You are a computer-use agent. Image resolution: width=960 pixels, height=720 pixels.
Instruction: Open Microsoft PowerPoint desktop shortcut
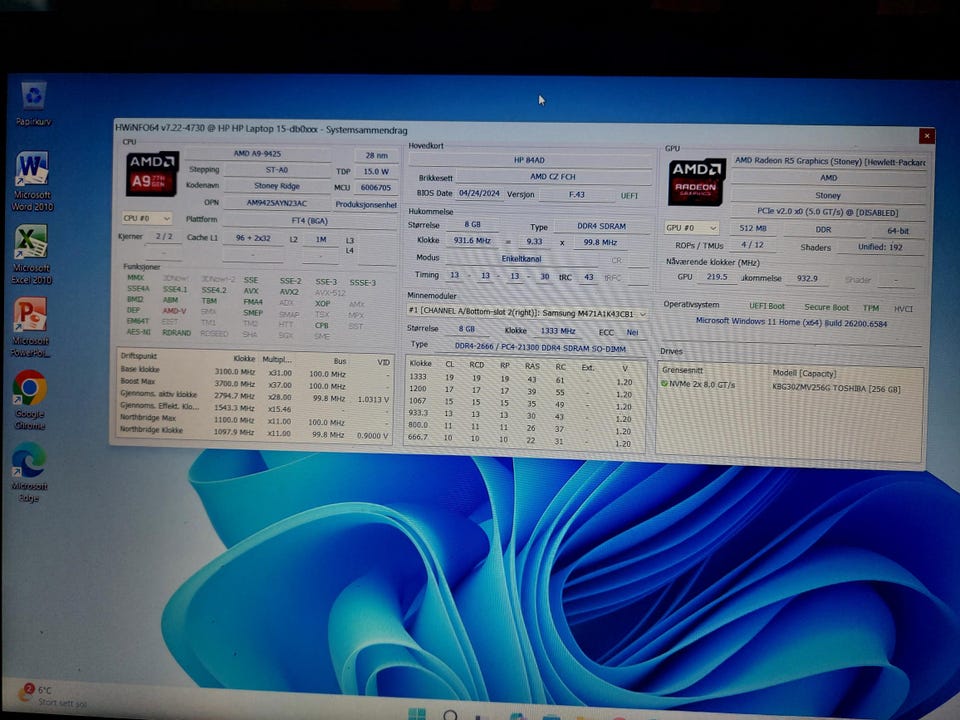click(31, 327)
